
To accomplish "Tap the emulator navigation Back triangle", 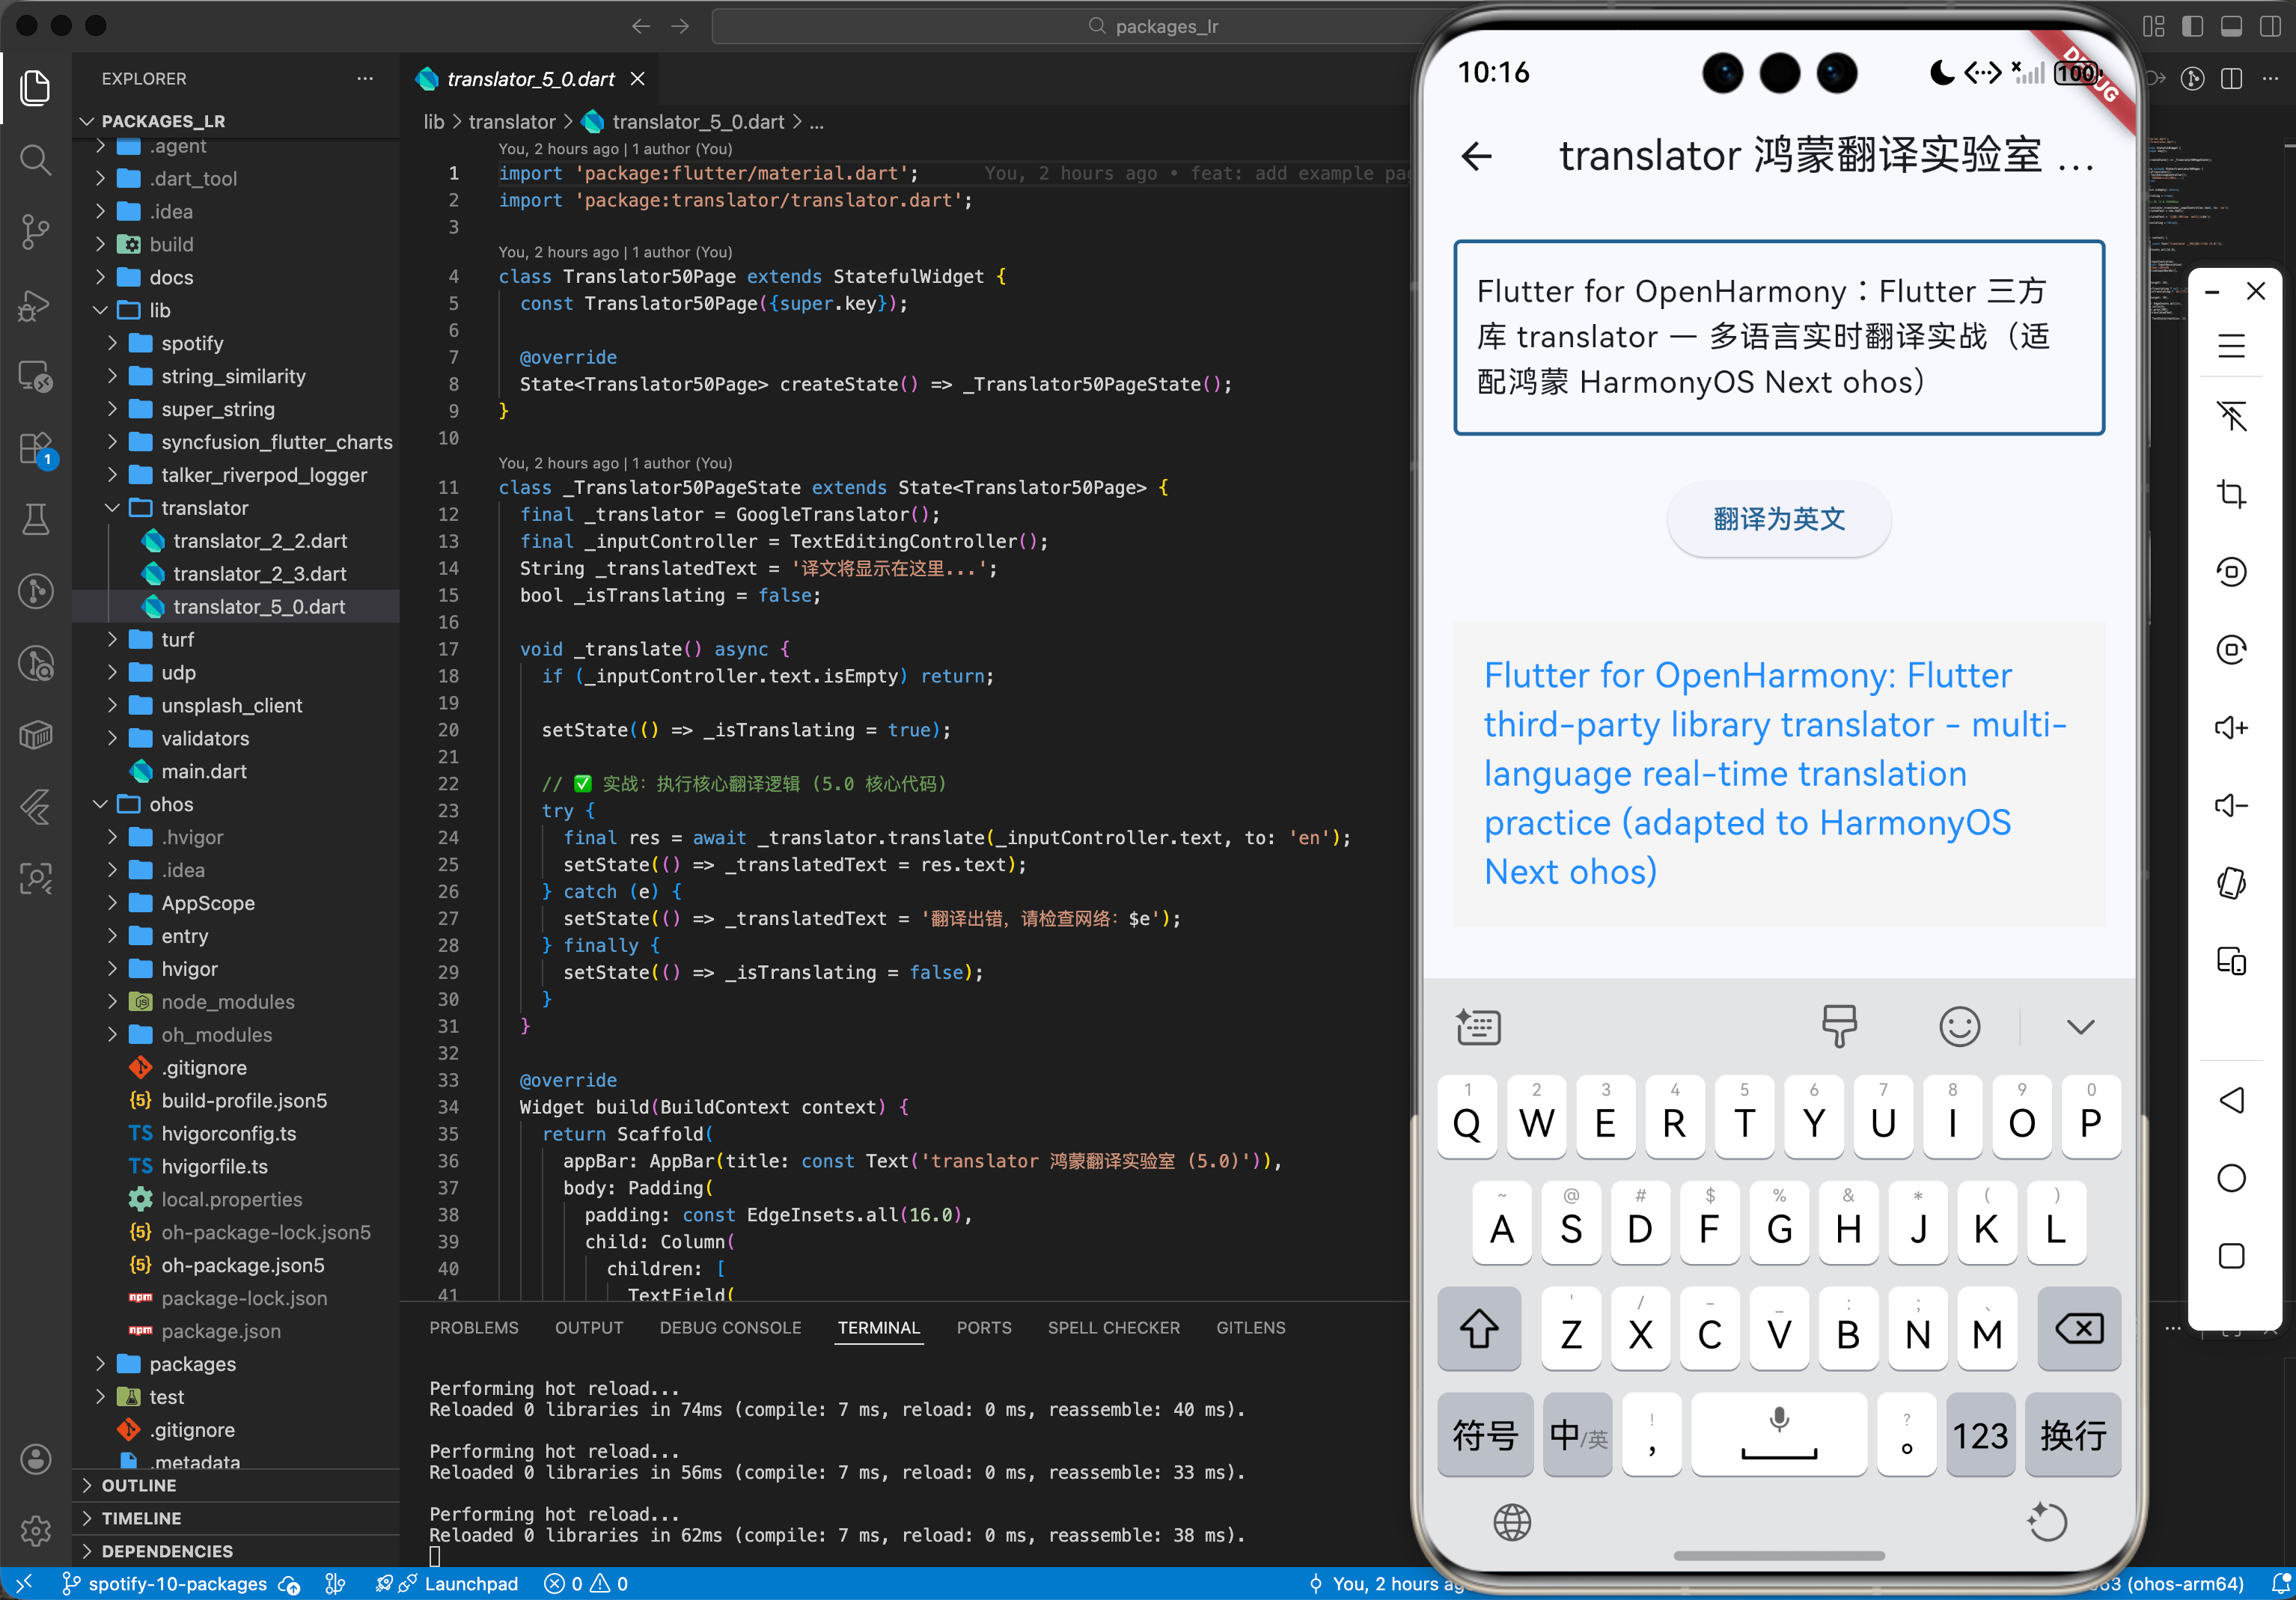I will 2231,1100.
